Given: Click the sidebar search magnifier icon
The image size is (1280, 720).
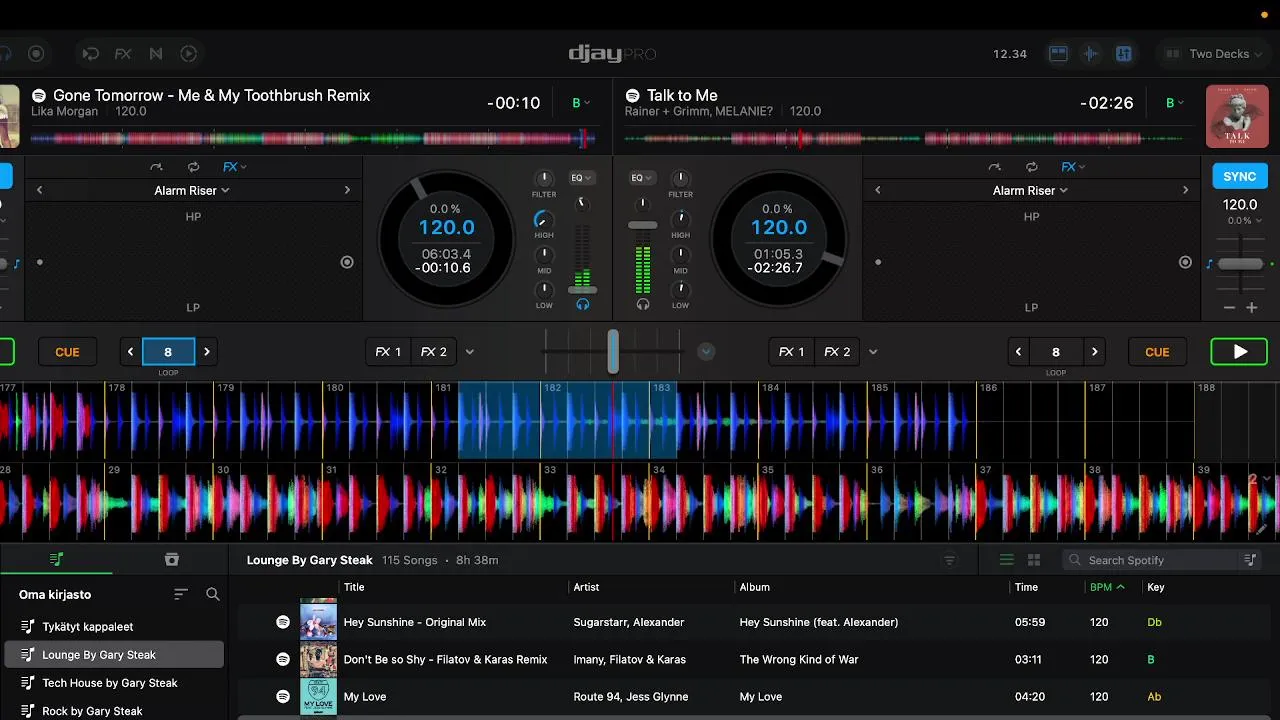Looking at the screenshot, I should coord(213,594).
